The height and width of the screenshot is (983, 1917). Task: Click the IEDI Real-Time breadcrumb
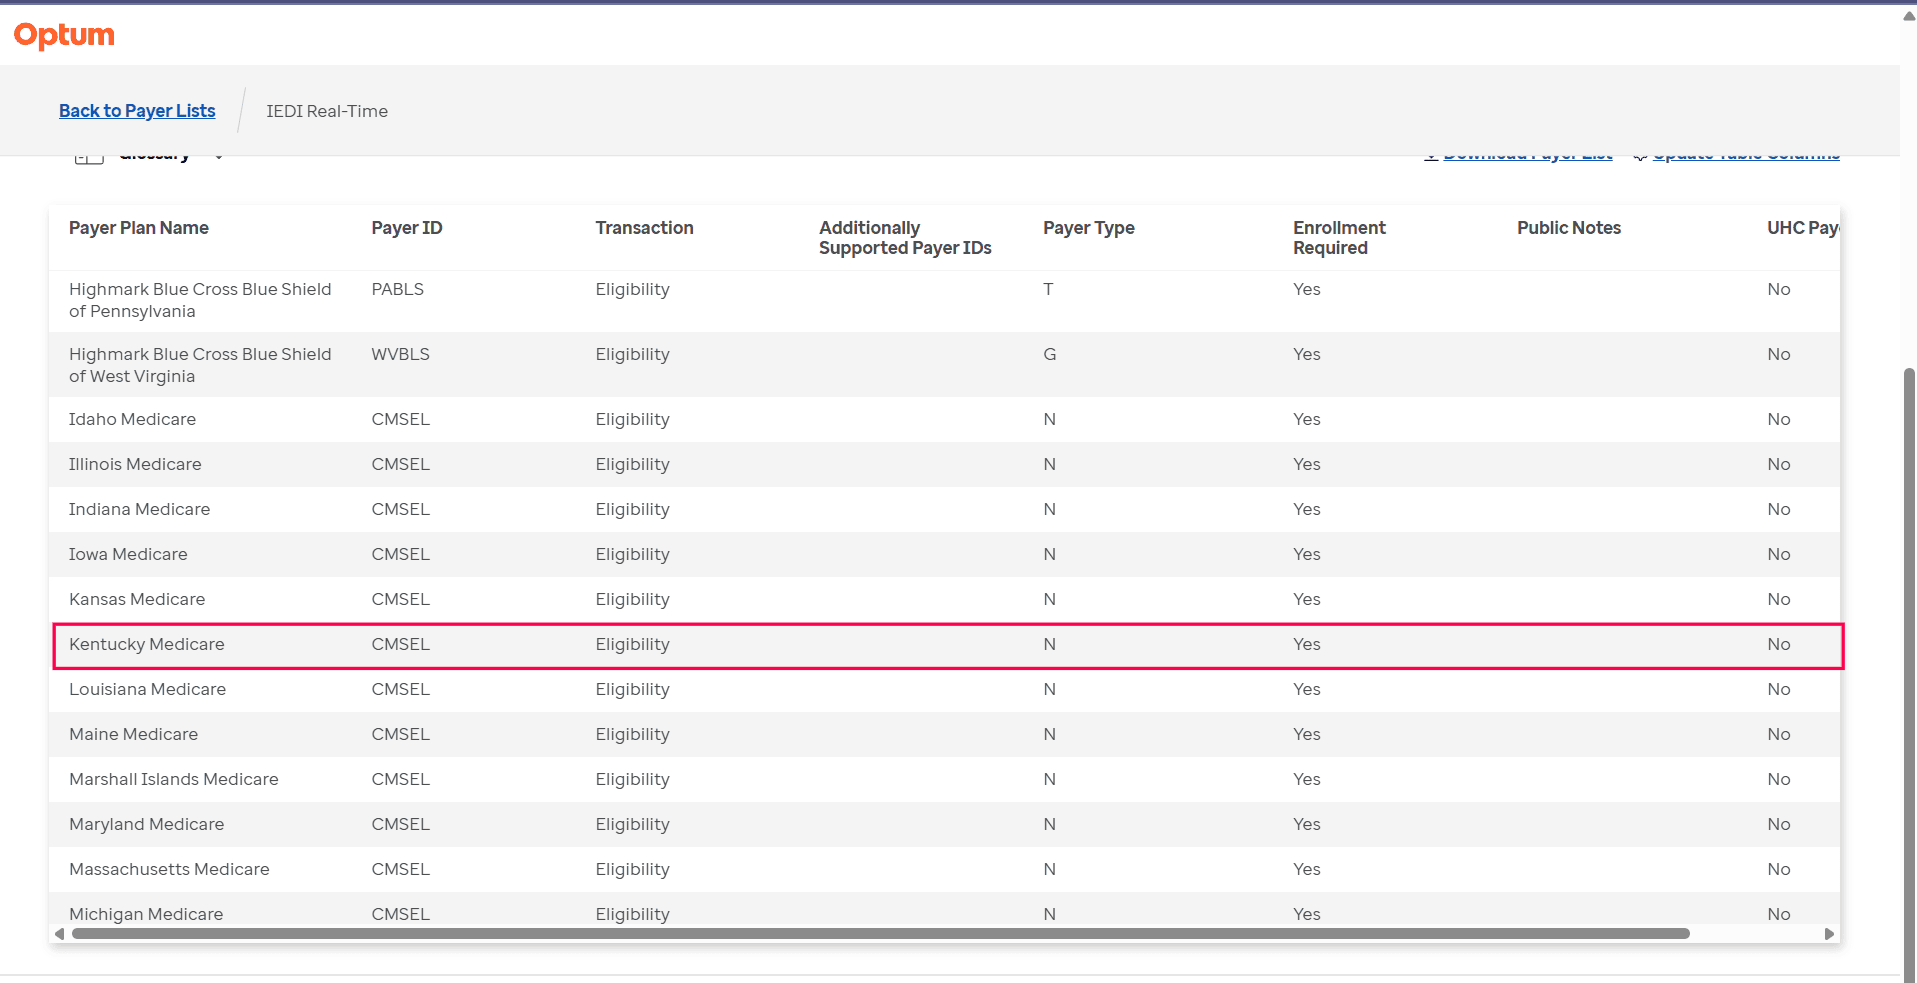click(x=327, y=111)
